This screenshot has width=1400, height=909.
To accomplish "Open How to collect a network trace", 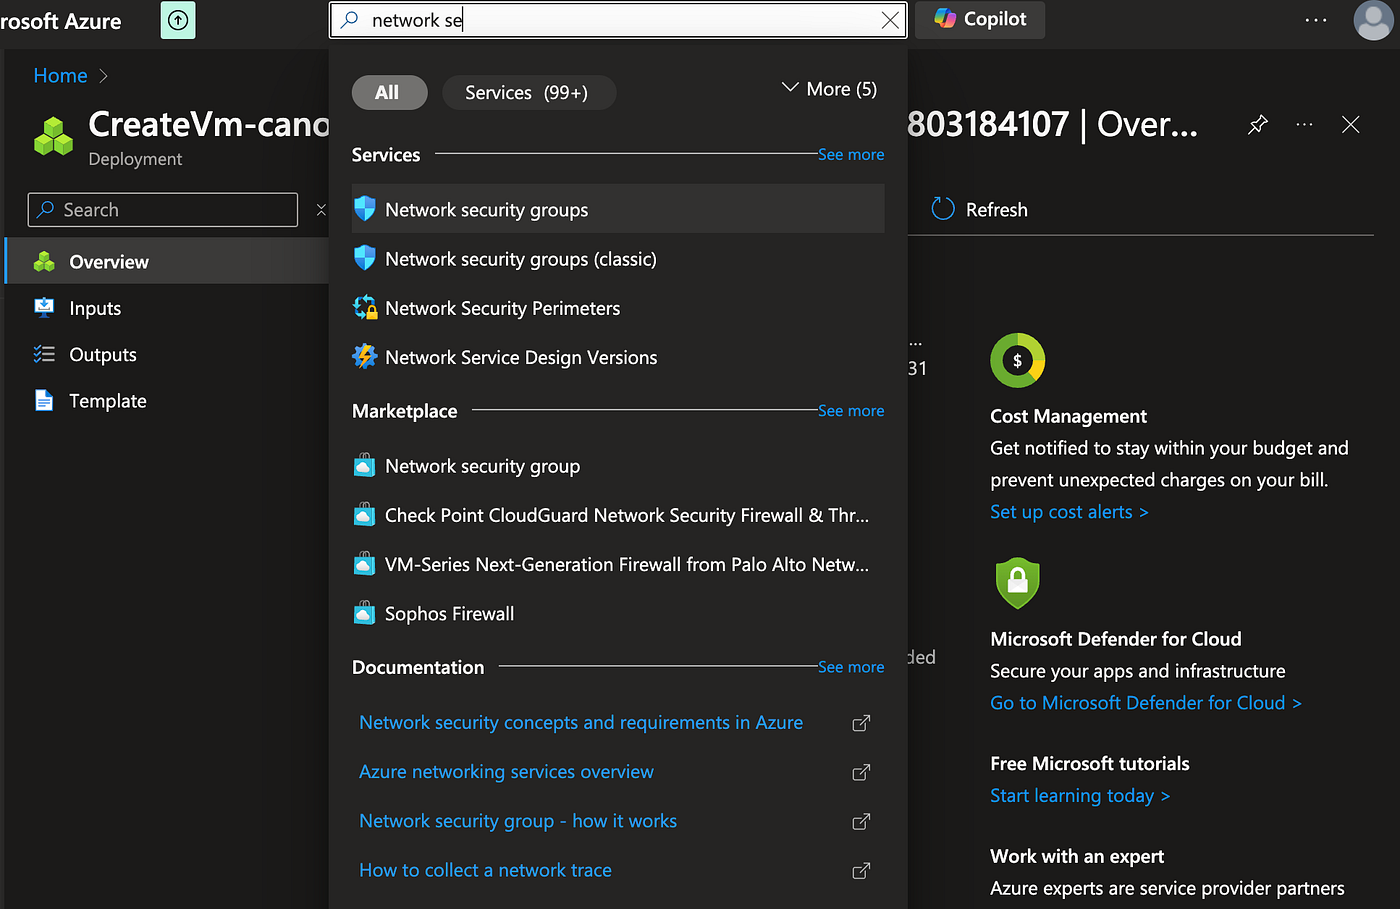I will tap(485, 870).
